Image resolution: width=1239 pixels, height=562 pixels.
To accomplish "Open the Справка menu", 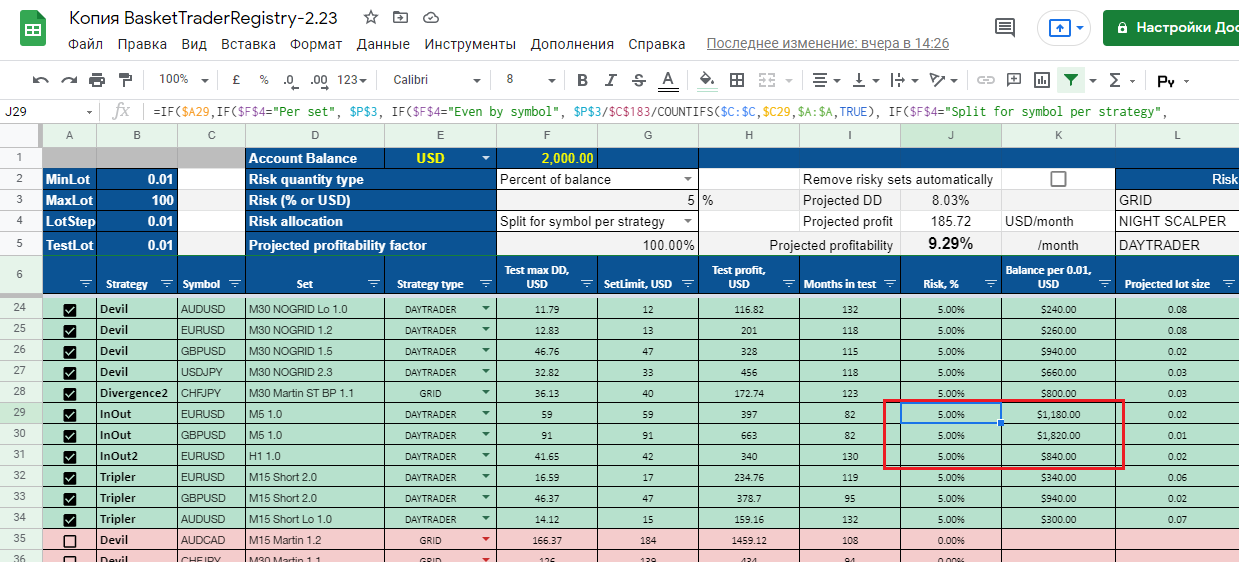I will point(657,44).
